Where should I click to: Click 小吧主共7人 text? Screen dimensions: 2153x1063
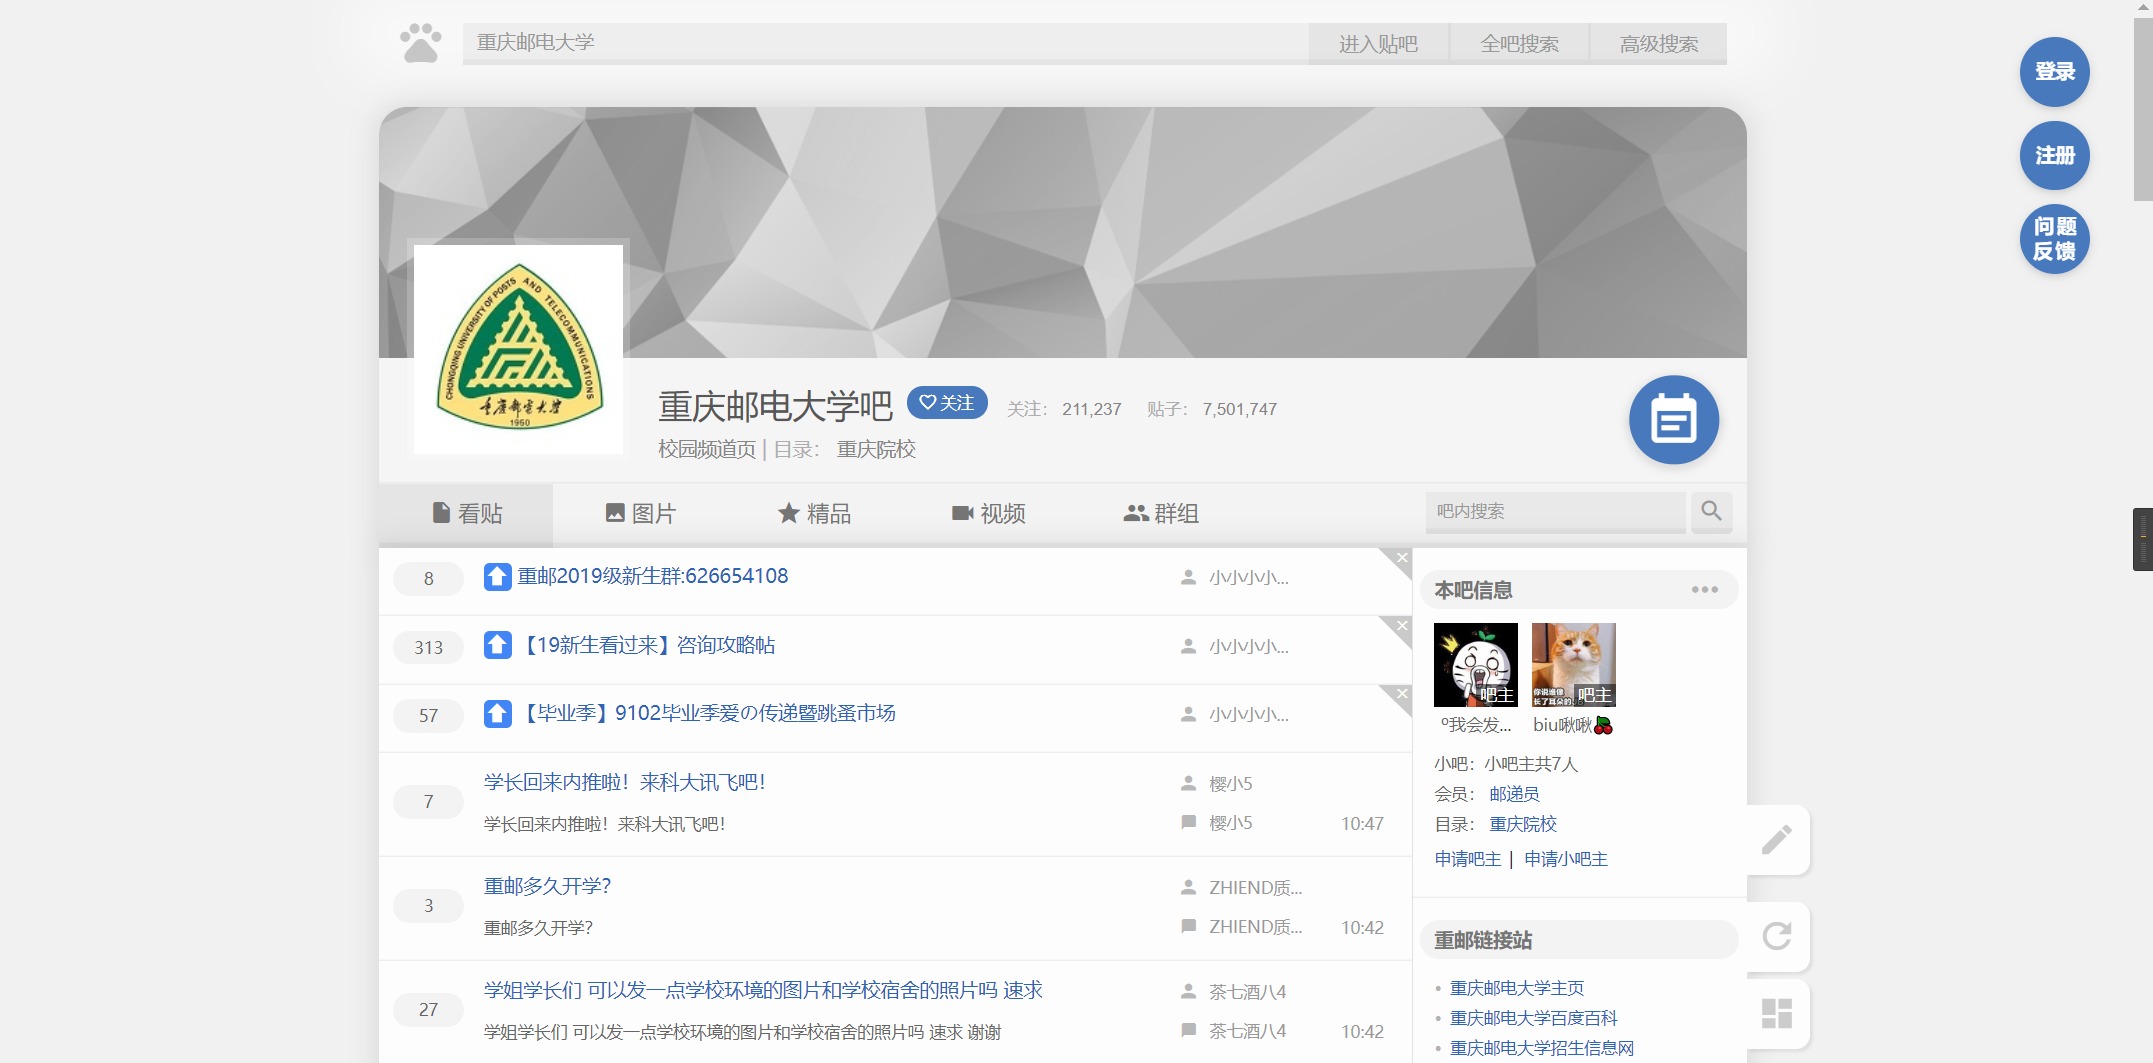point(1531,764)
